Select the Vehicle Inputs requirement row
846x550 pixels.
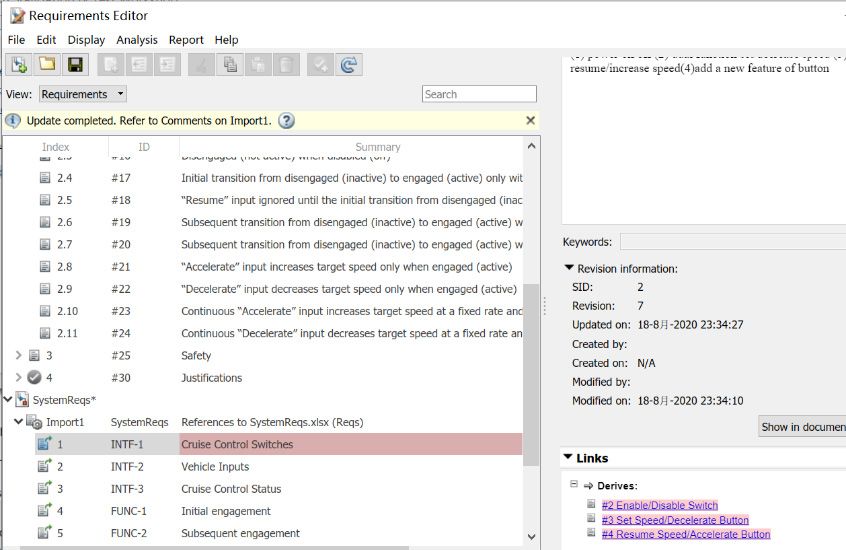[215, 467]
